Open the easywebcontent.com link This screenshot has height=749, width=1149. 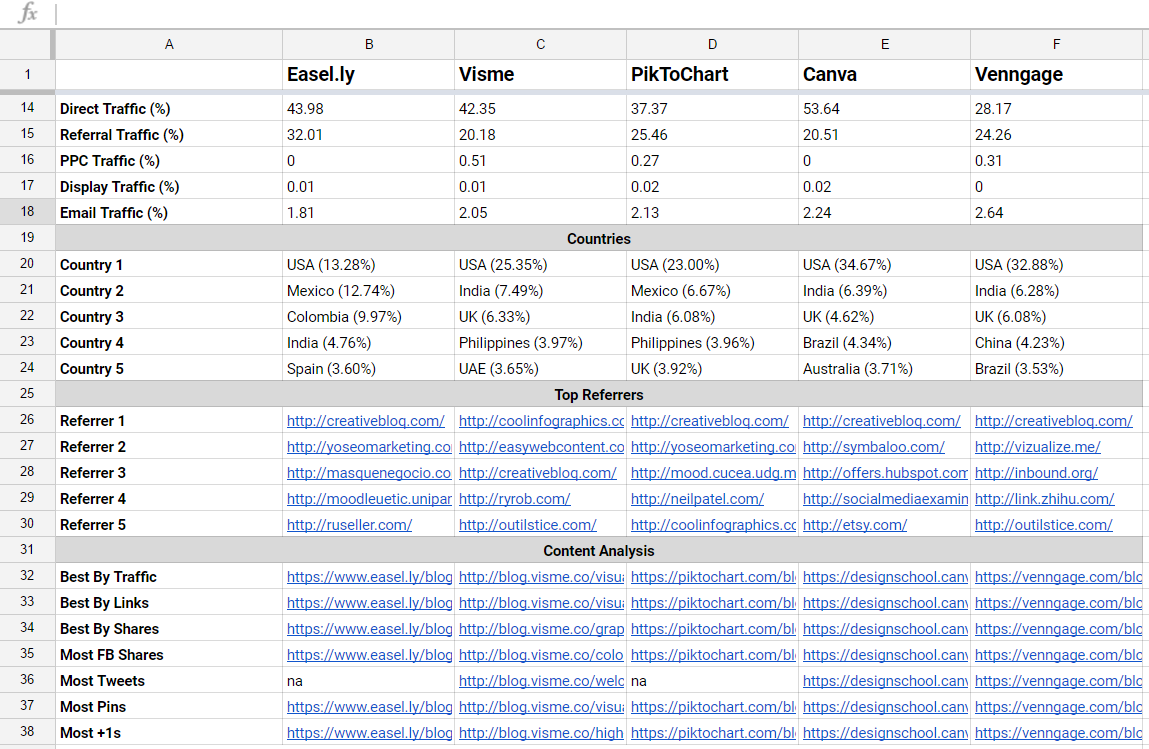tap(541, 446)
